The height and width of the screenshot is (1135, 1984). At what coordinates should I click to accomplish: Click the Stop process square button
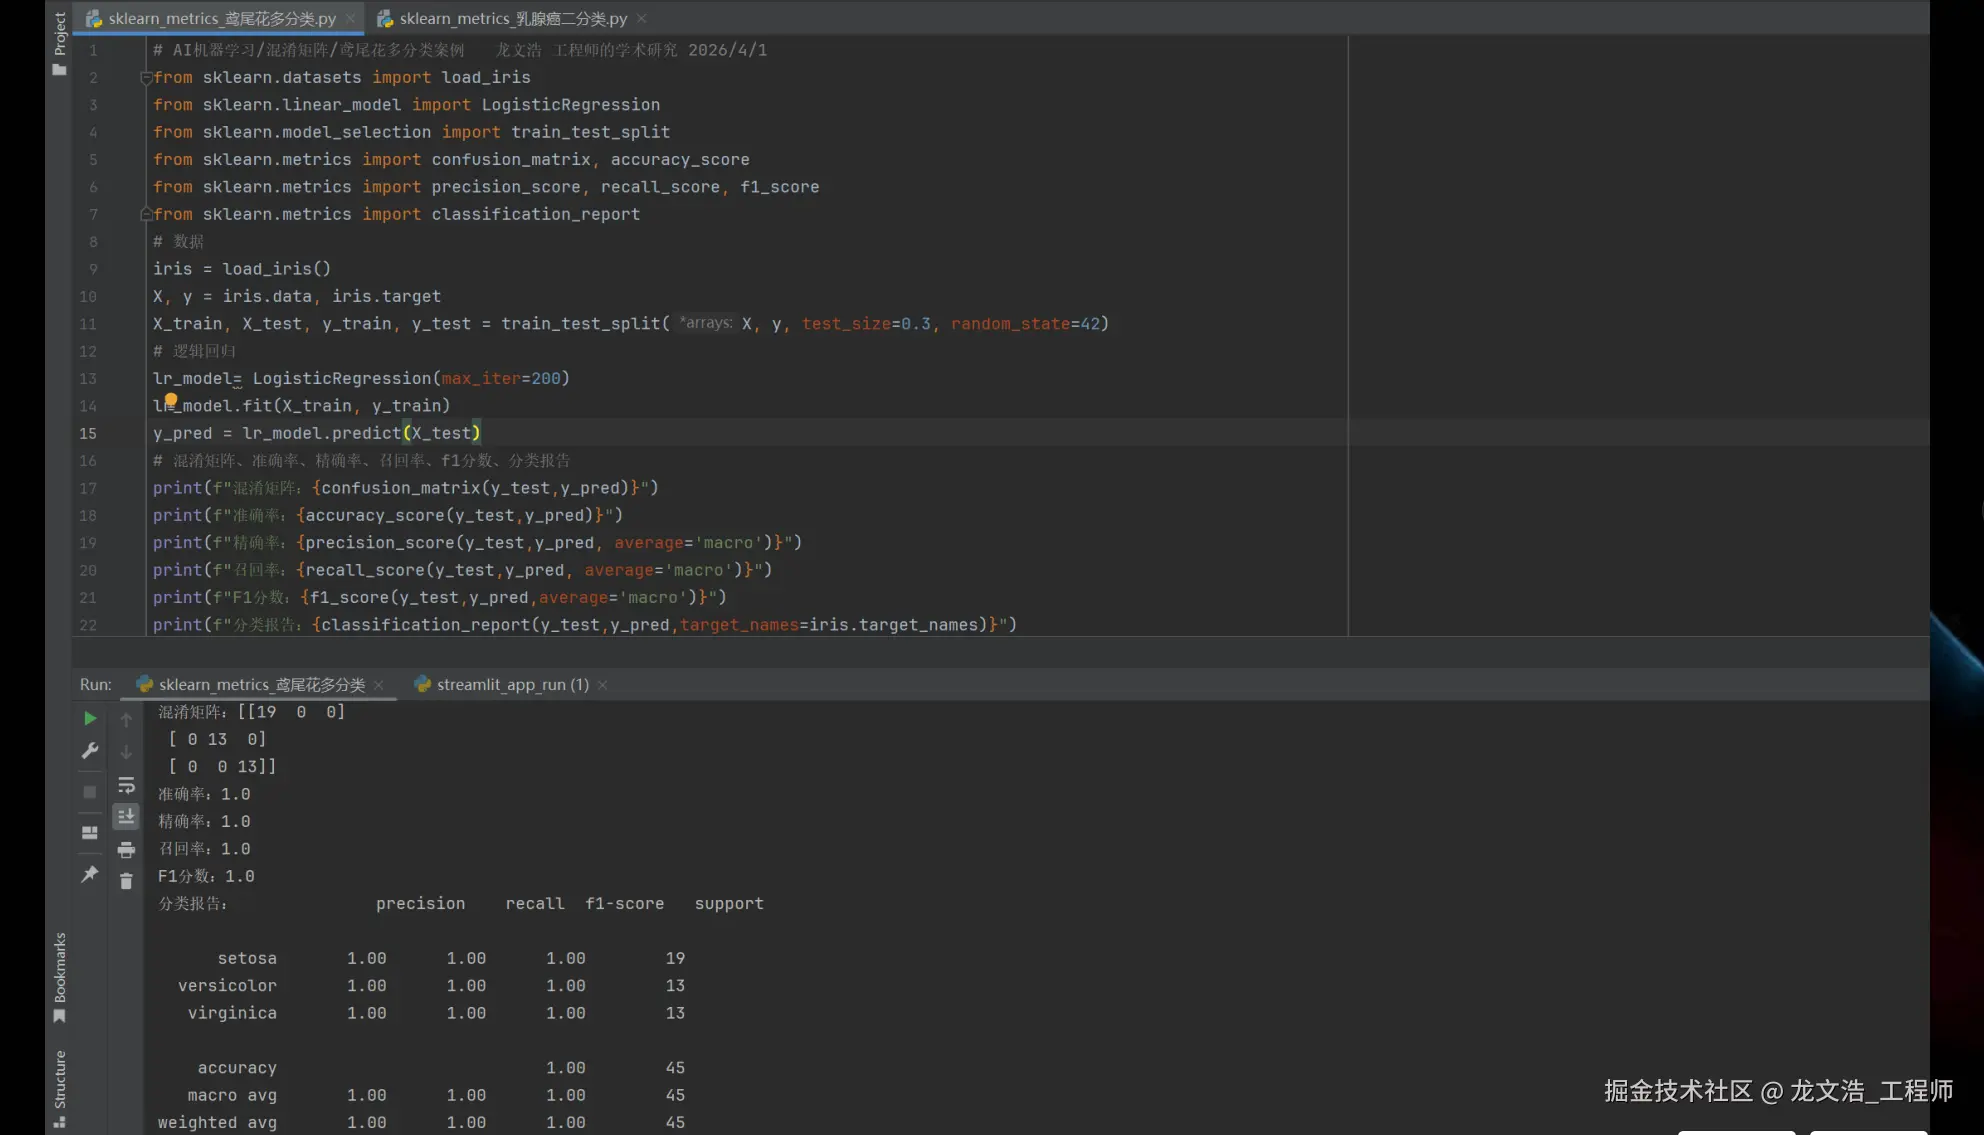pos(90,792)
